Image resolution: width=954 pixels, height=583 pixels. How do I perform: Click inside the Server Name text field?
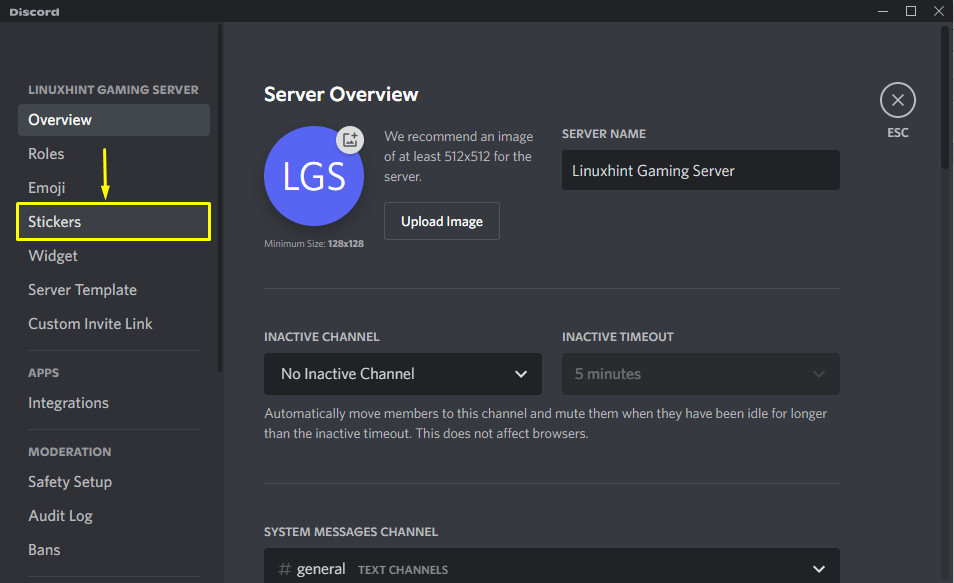(x=700, y=170)
